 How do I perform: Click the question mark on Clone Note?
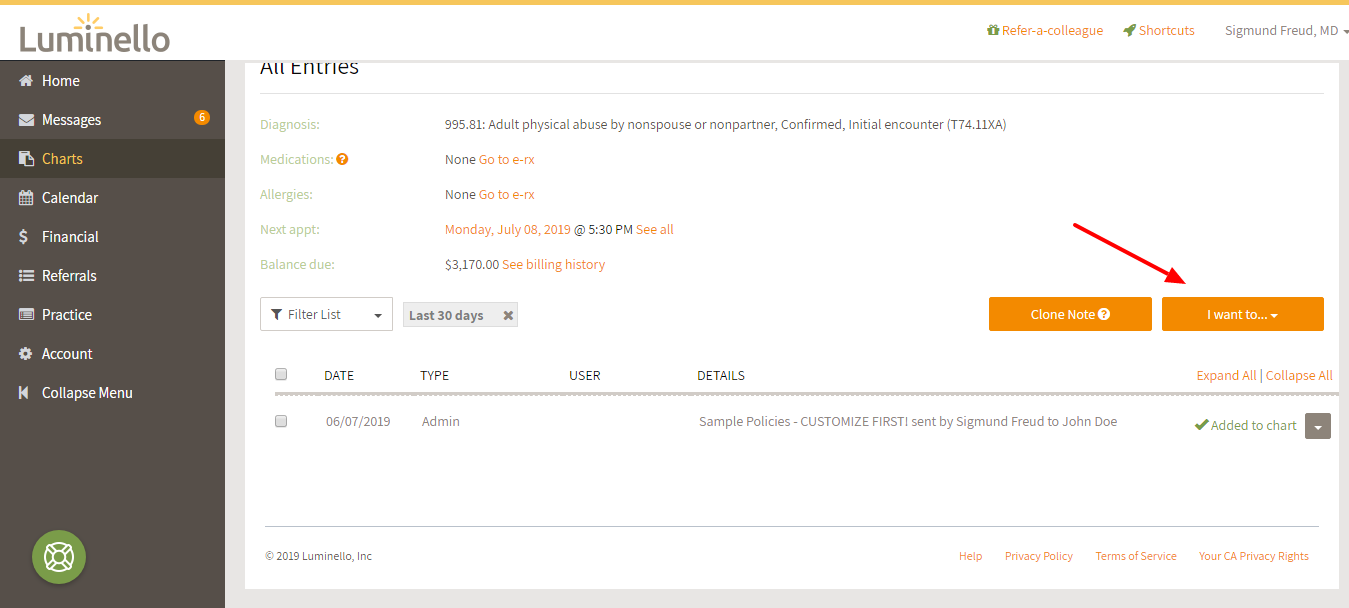pos(1104,314)
